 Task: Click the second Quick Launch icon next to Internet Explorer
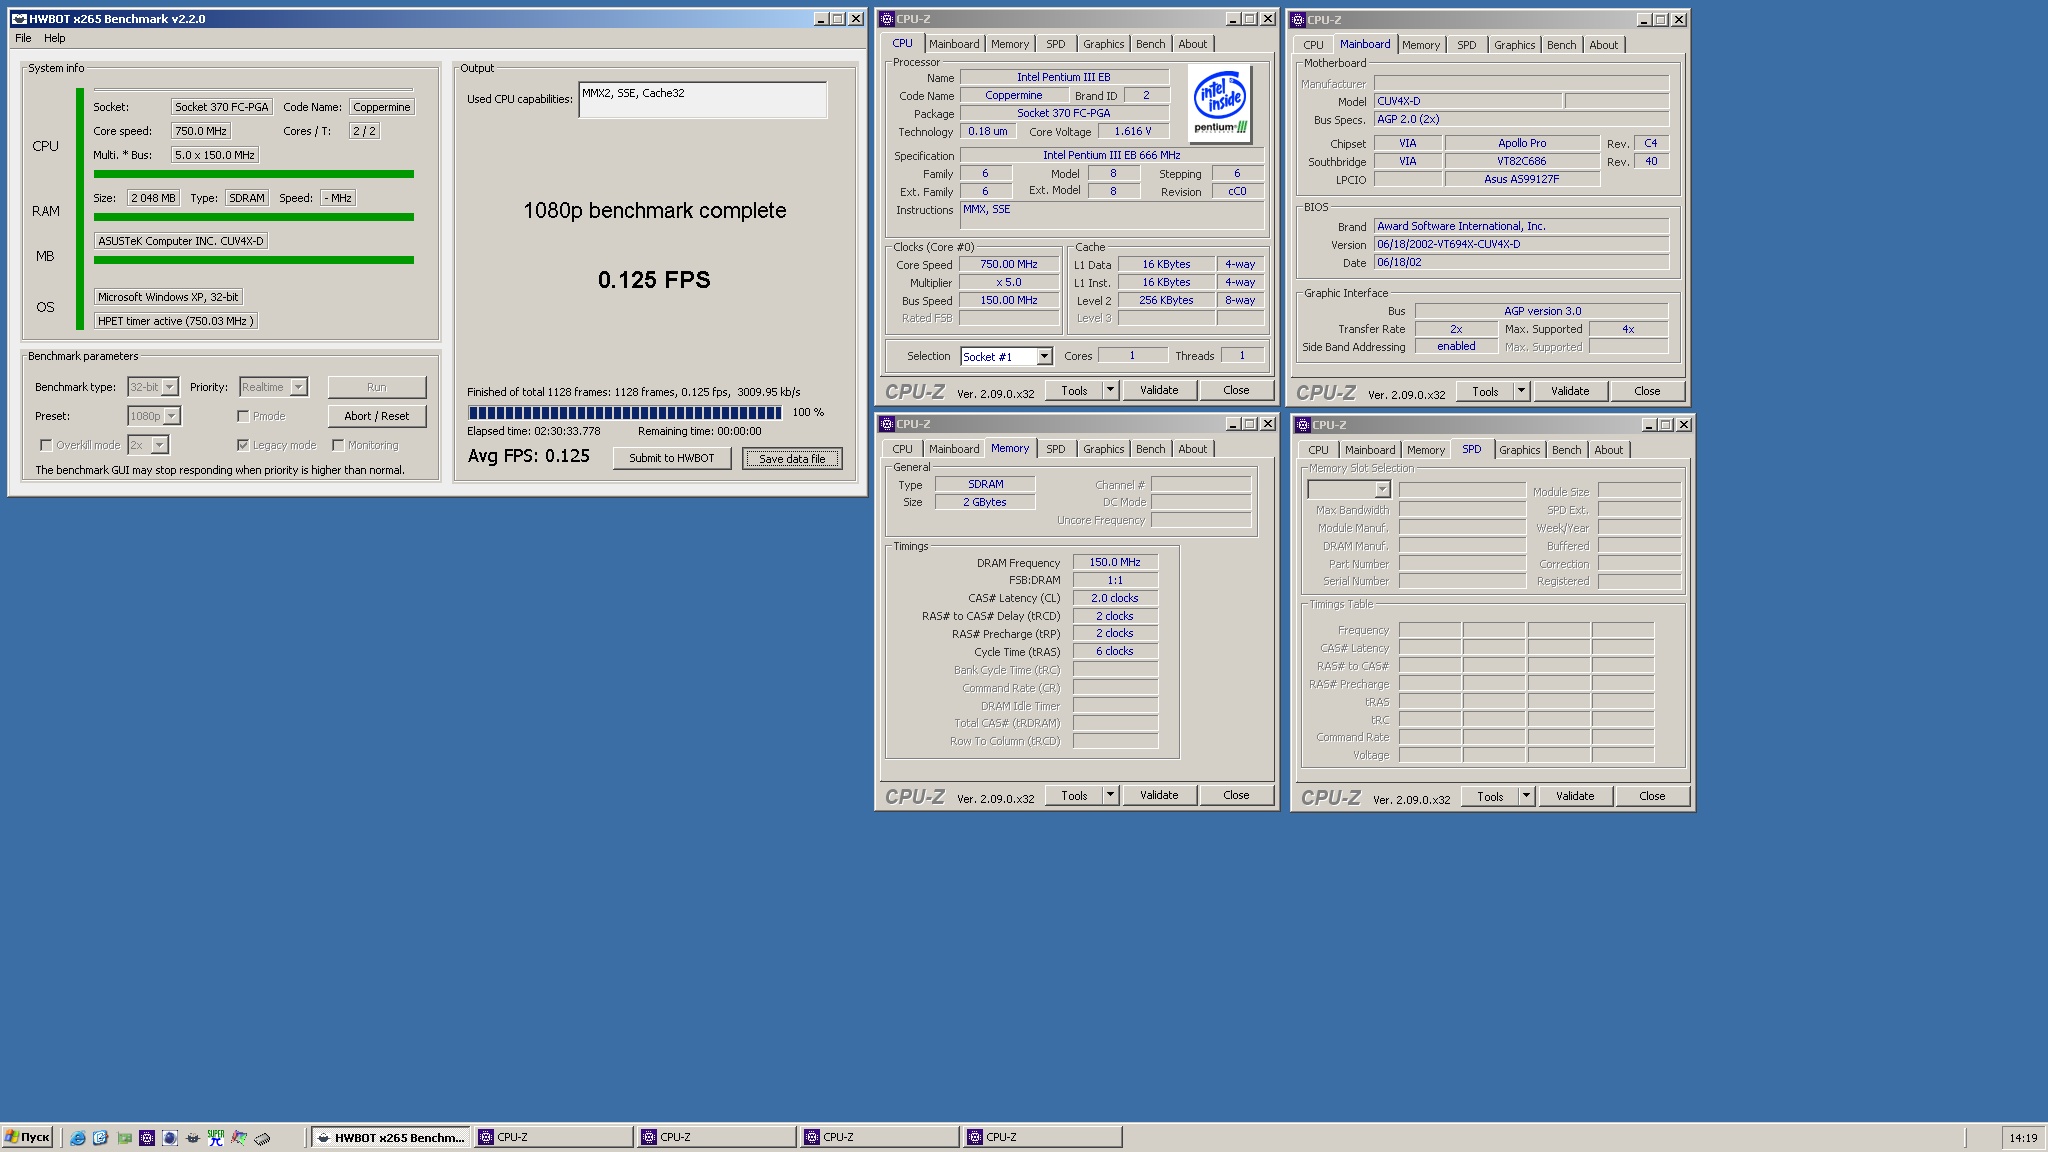pos(100,1138)
